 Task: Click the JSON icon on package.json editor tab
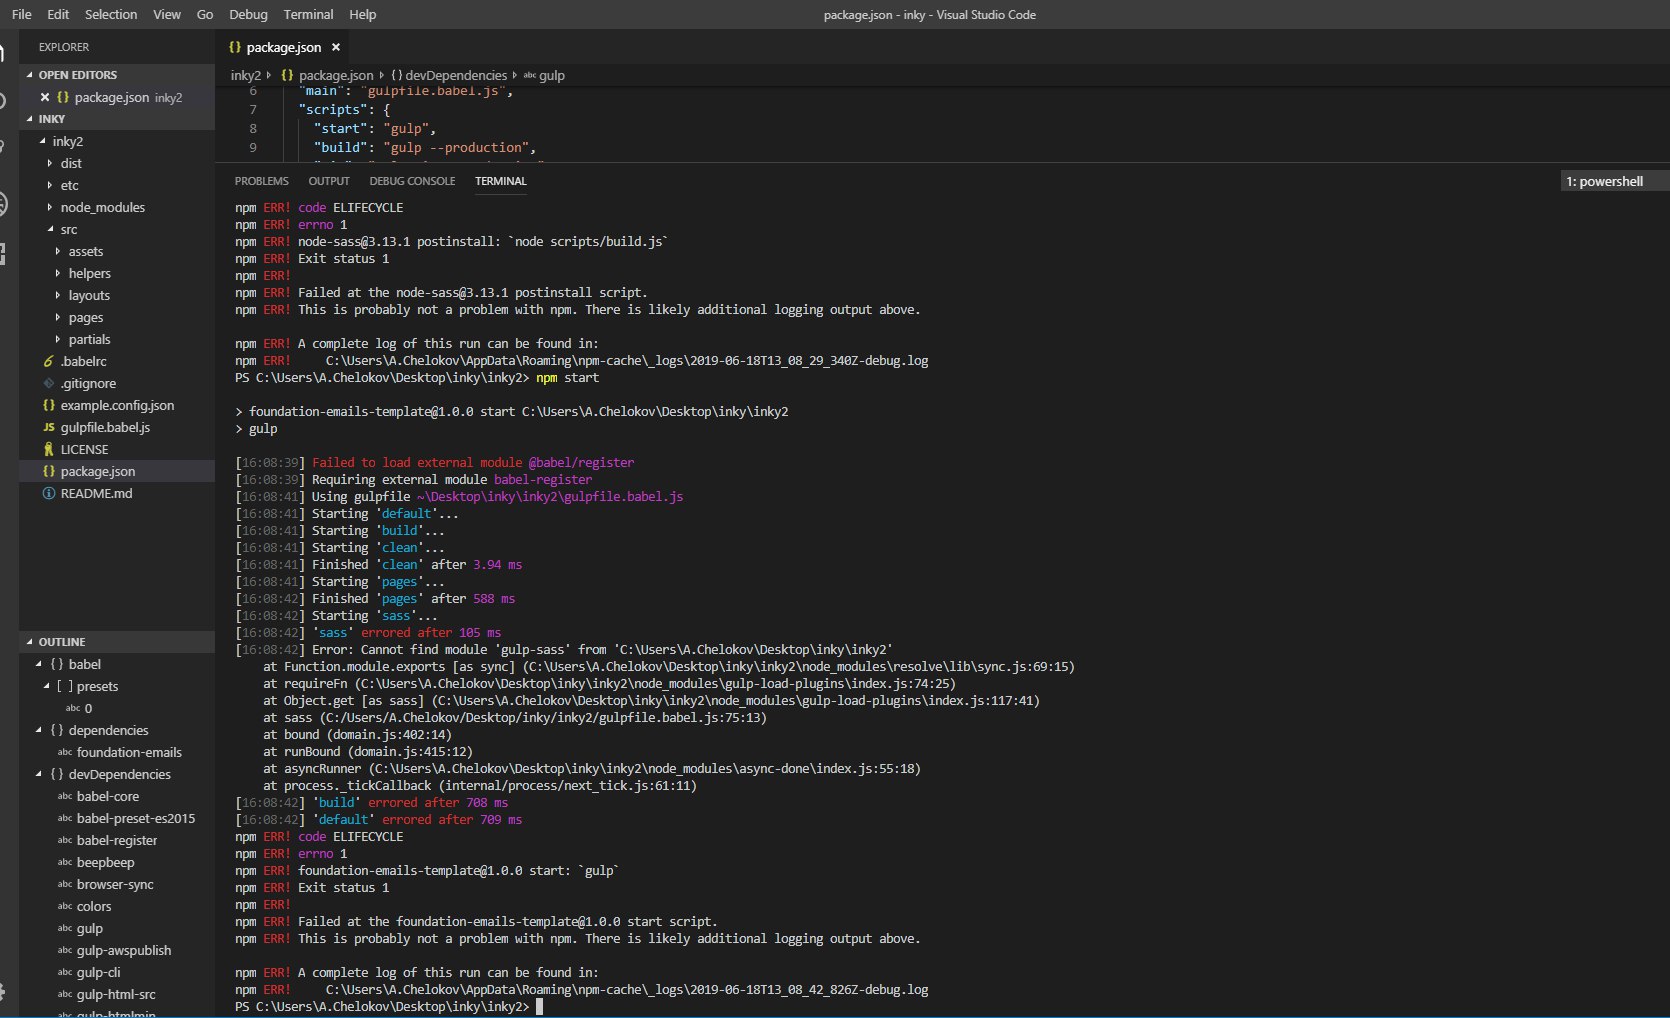(235, 47)
